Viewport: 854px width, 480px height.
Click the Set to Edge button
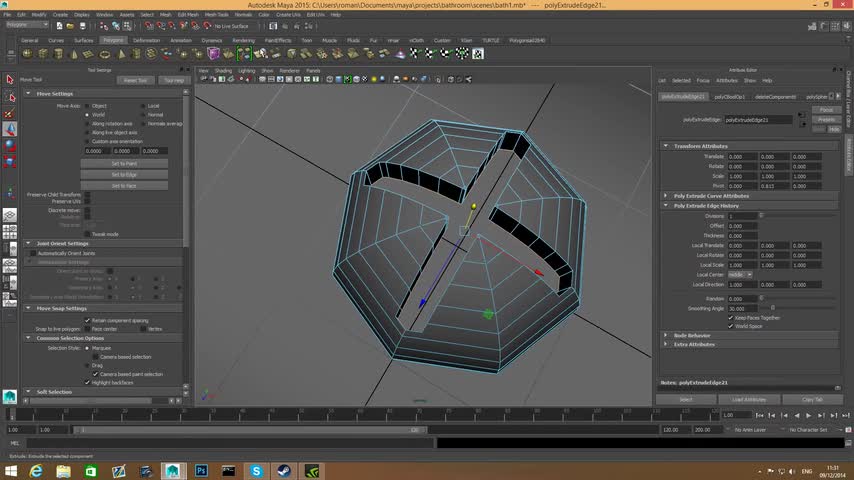point(124,174)
